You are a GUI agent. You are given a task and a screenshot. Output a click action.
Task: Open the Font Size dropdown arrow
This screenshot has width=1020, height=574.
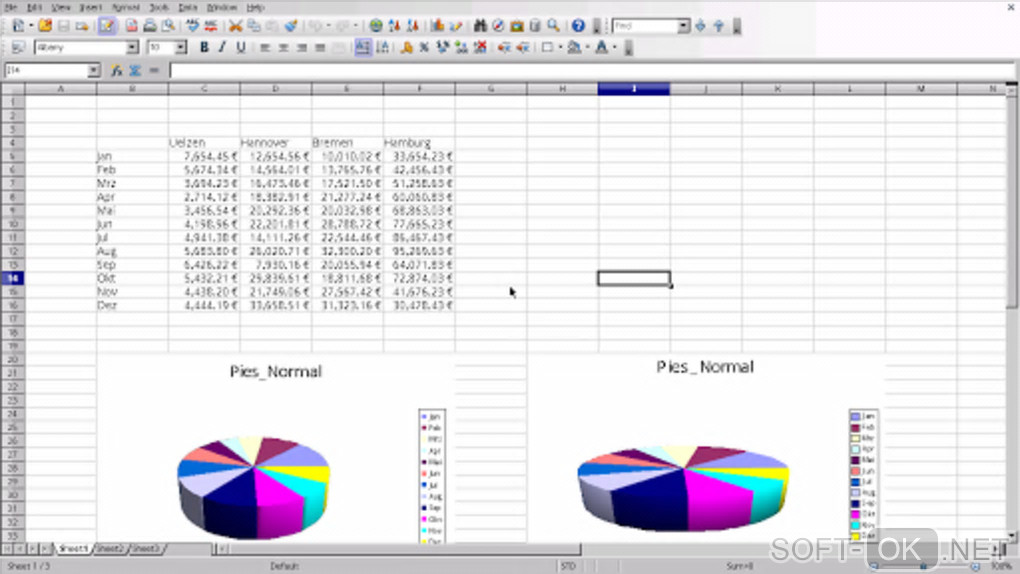pyautogui.click(x=181, y=48)
